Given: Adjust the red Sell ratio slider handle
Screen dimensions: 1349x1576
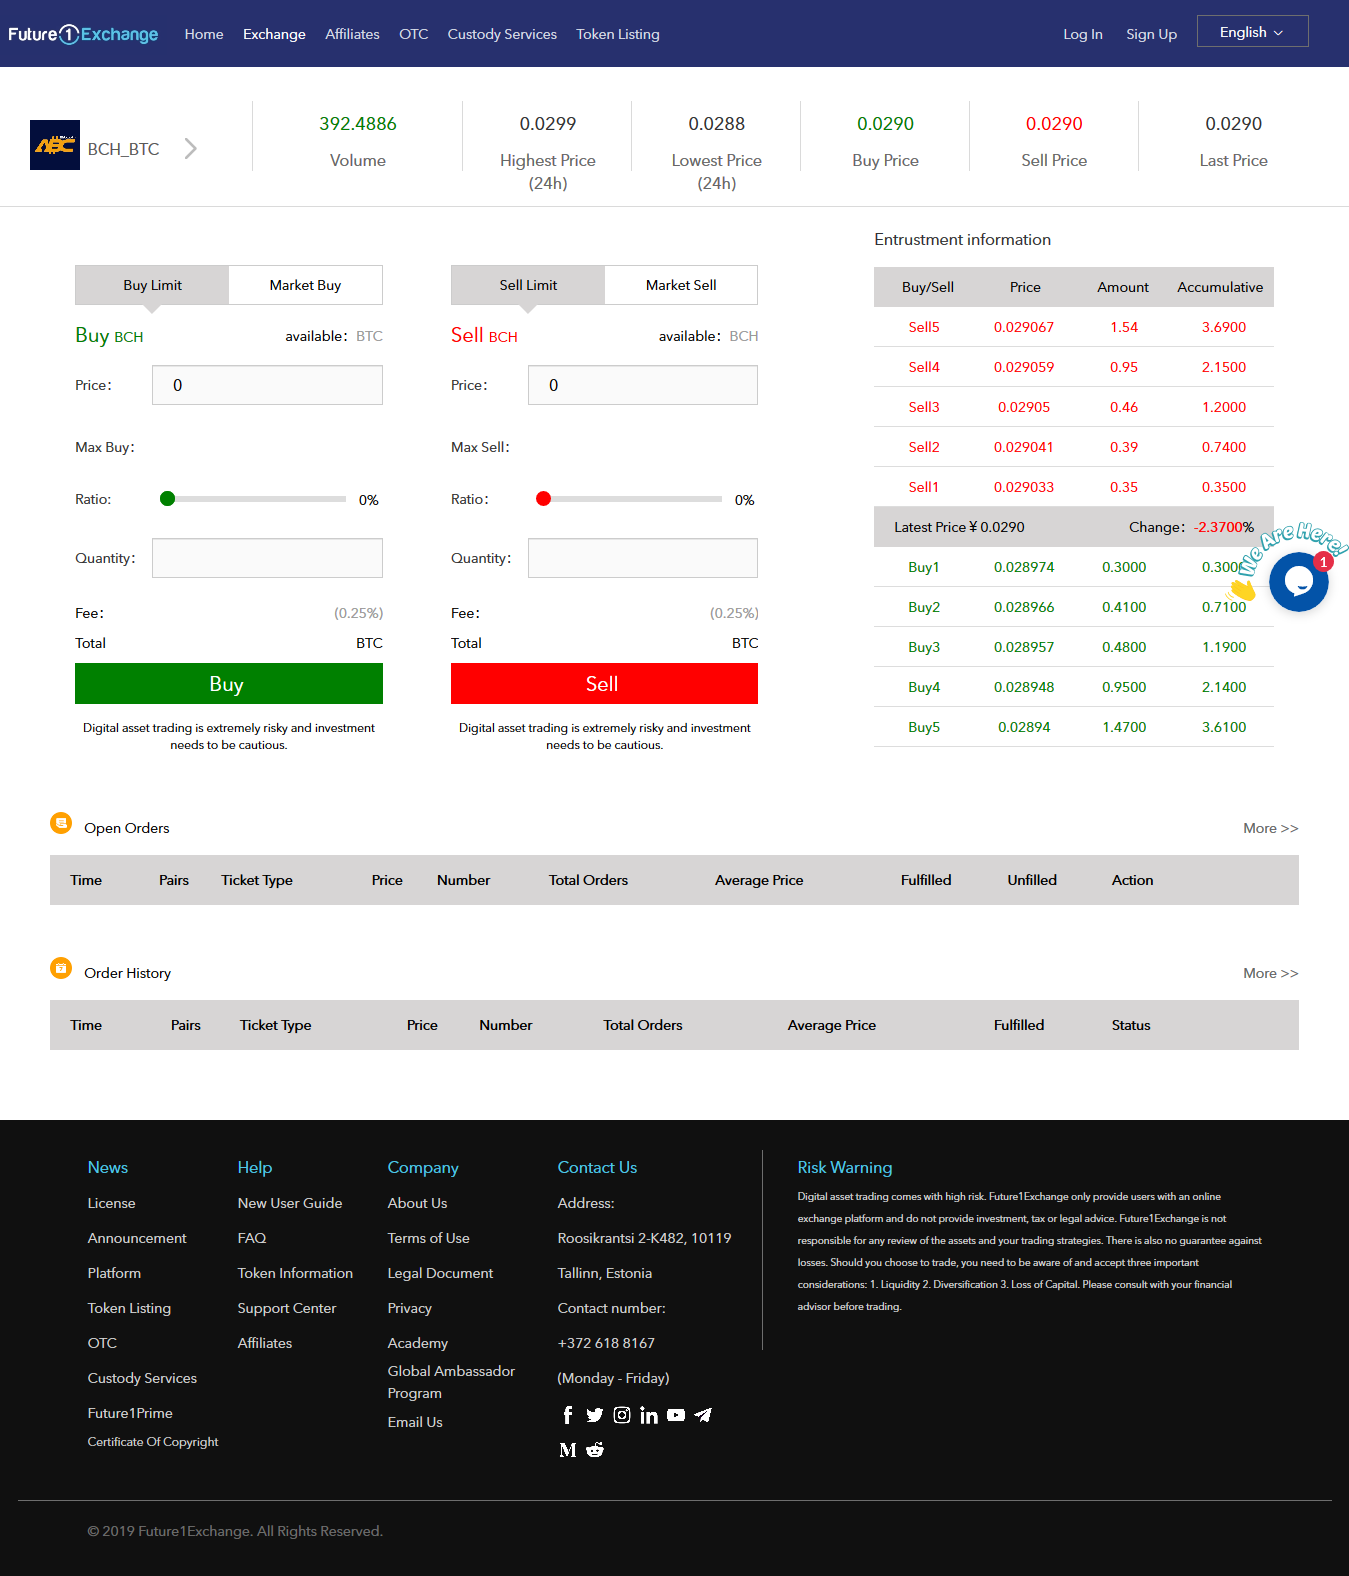Looking at the screenshot, I should point(543,499).
